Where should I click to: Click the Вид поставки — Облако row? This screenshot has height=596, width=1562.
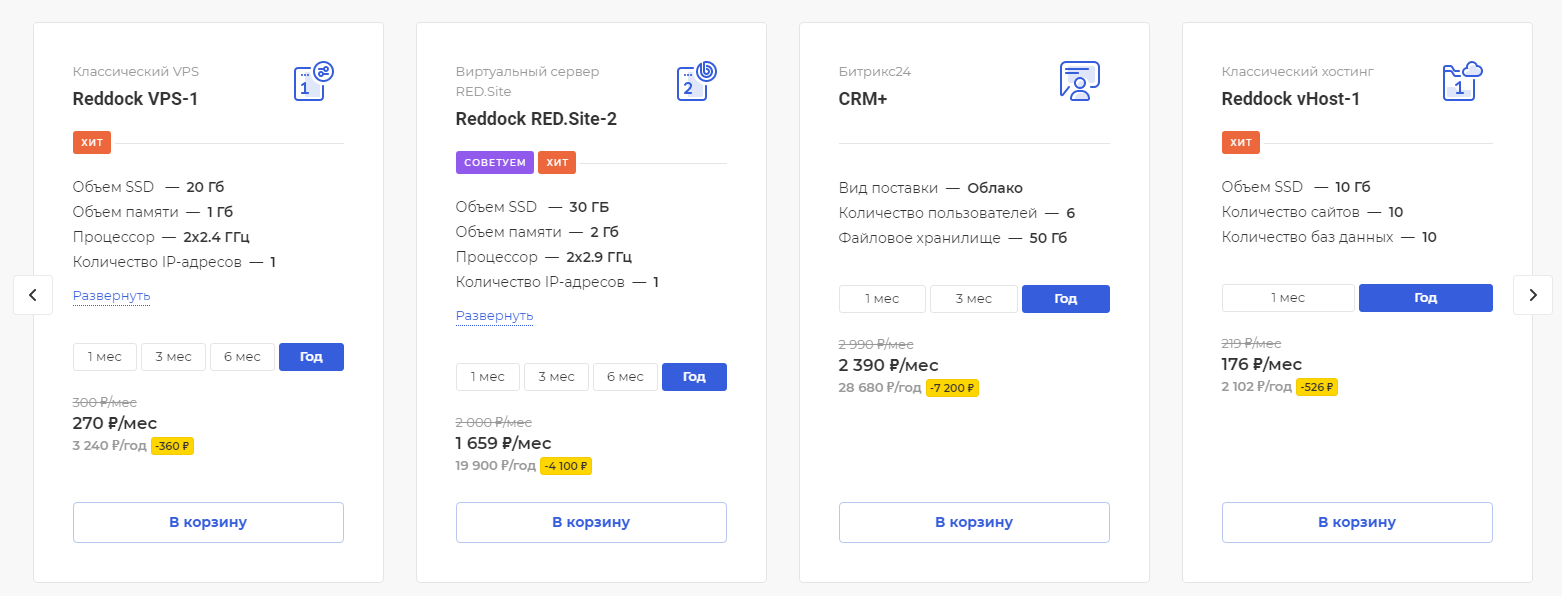931,188
